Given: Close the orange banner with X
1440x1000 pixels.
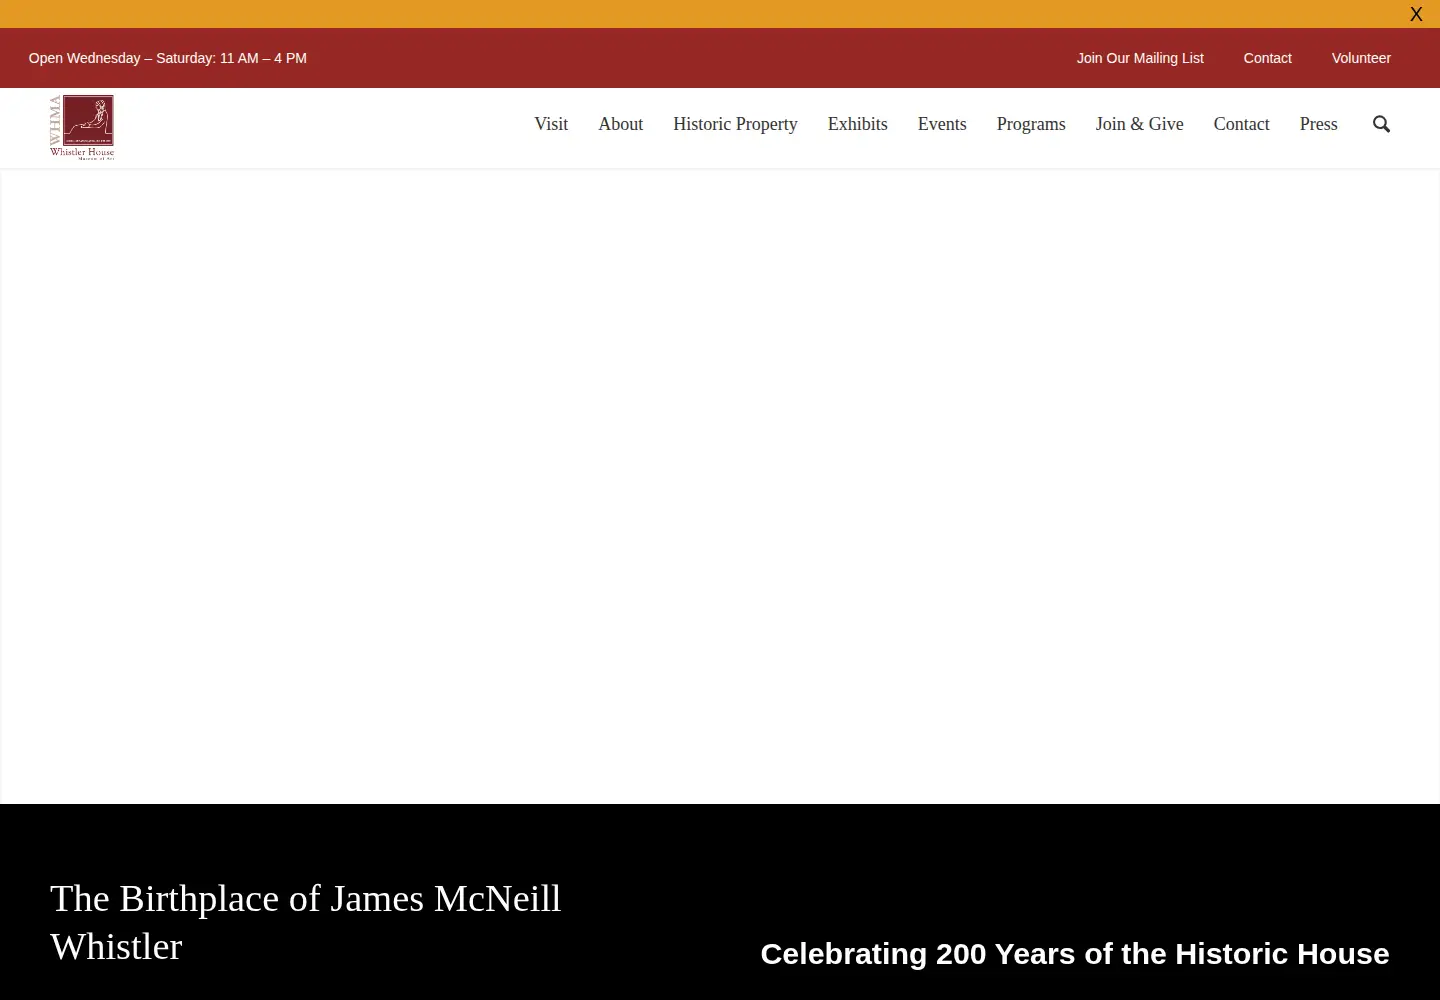Looking at the screenshot, I should point(1416,14).
